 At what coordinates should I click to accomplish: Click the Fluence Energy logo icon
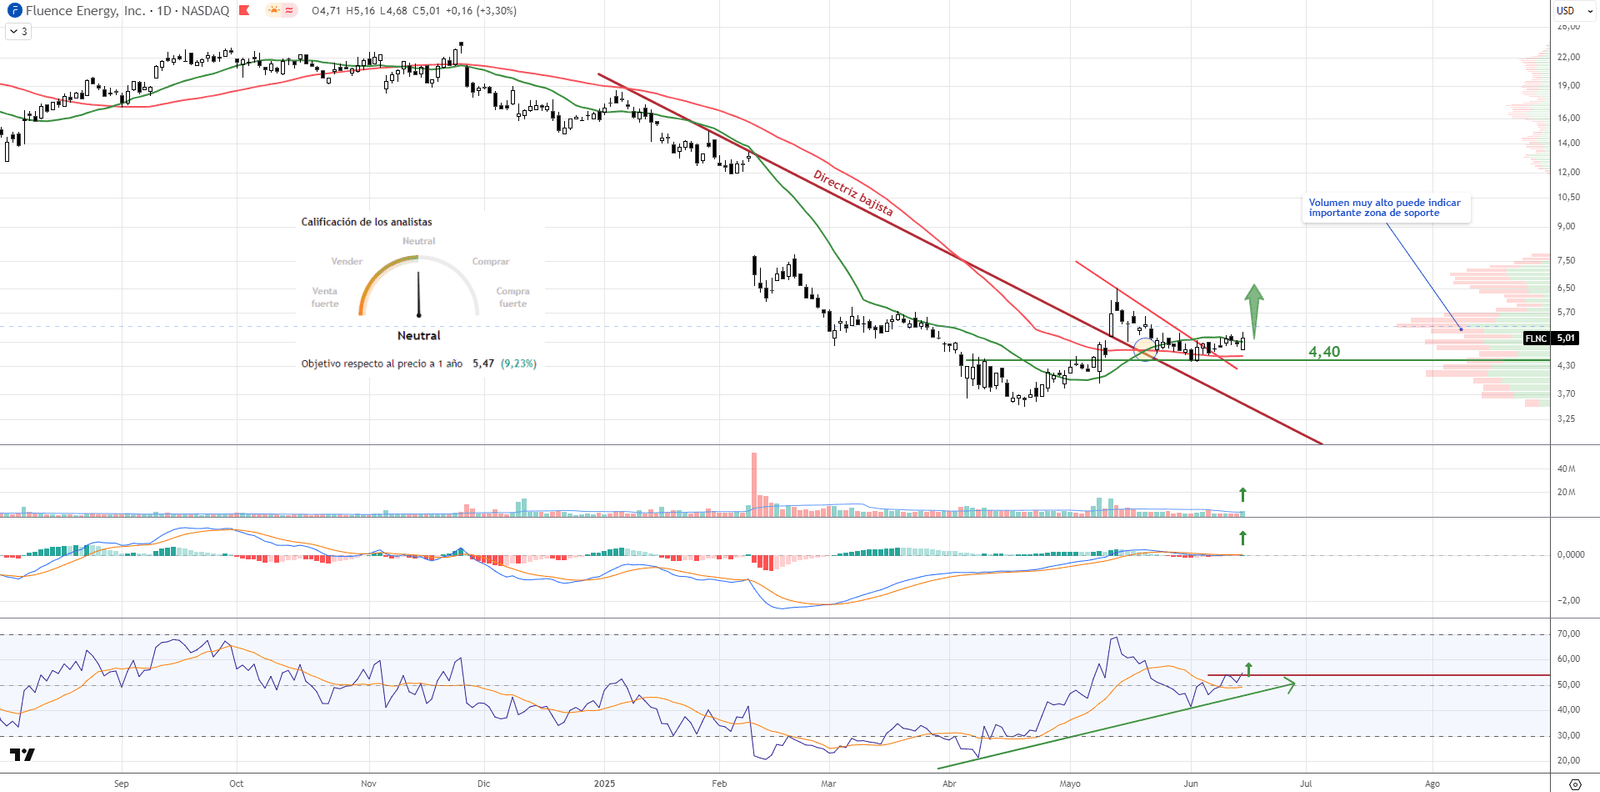14,11
